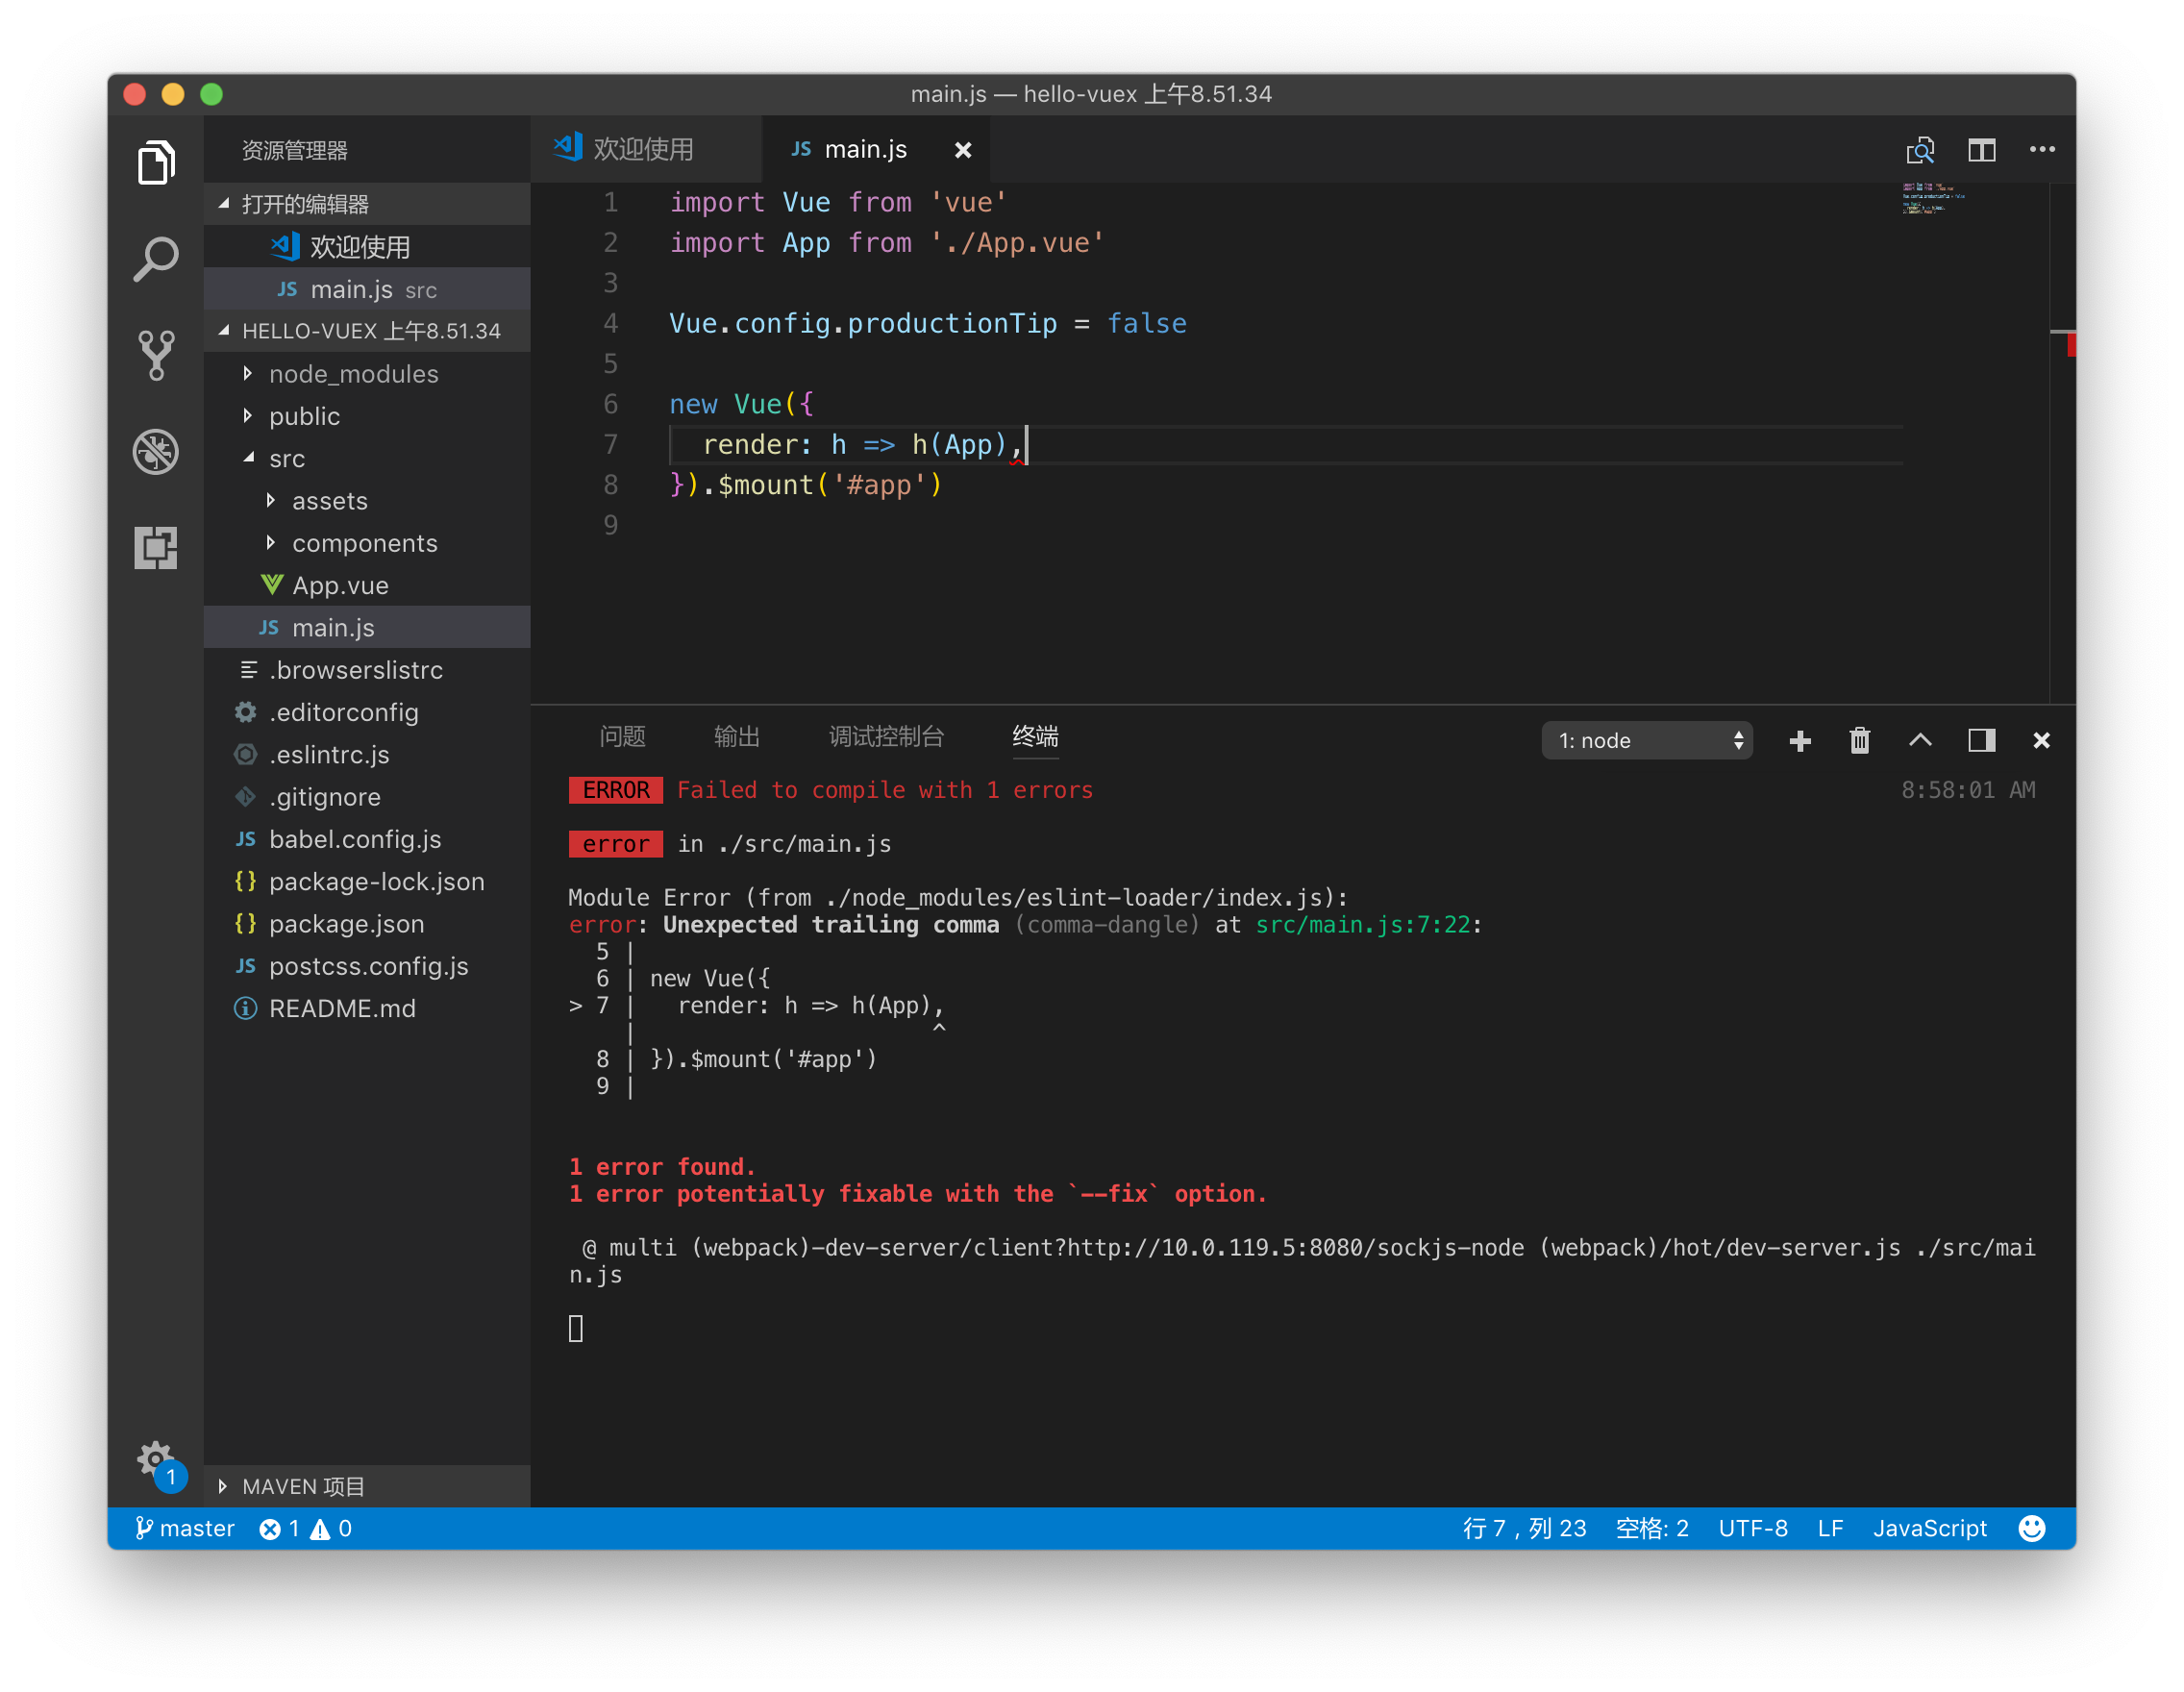This screenshot has width=2184, height=1692.
Task: Switch to the 问题 (Problems) panel tab
Action: pyautogui.click(x=622, y=737)
